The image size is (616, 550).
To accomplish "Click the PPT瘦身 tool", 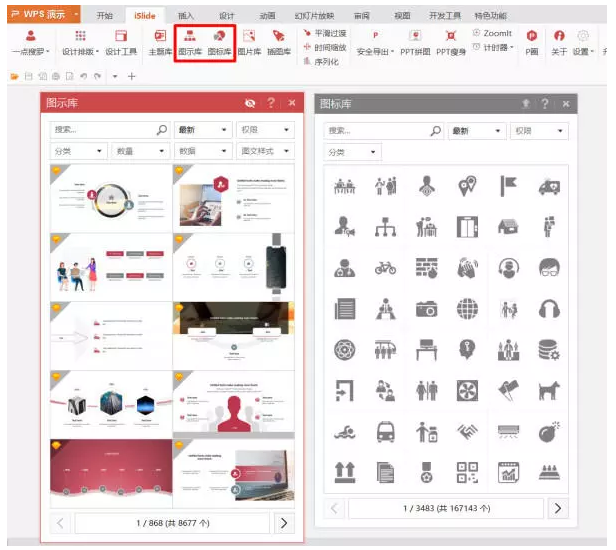I will (451, 43).
